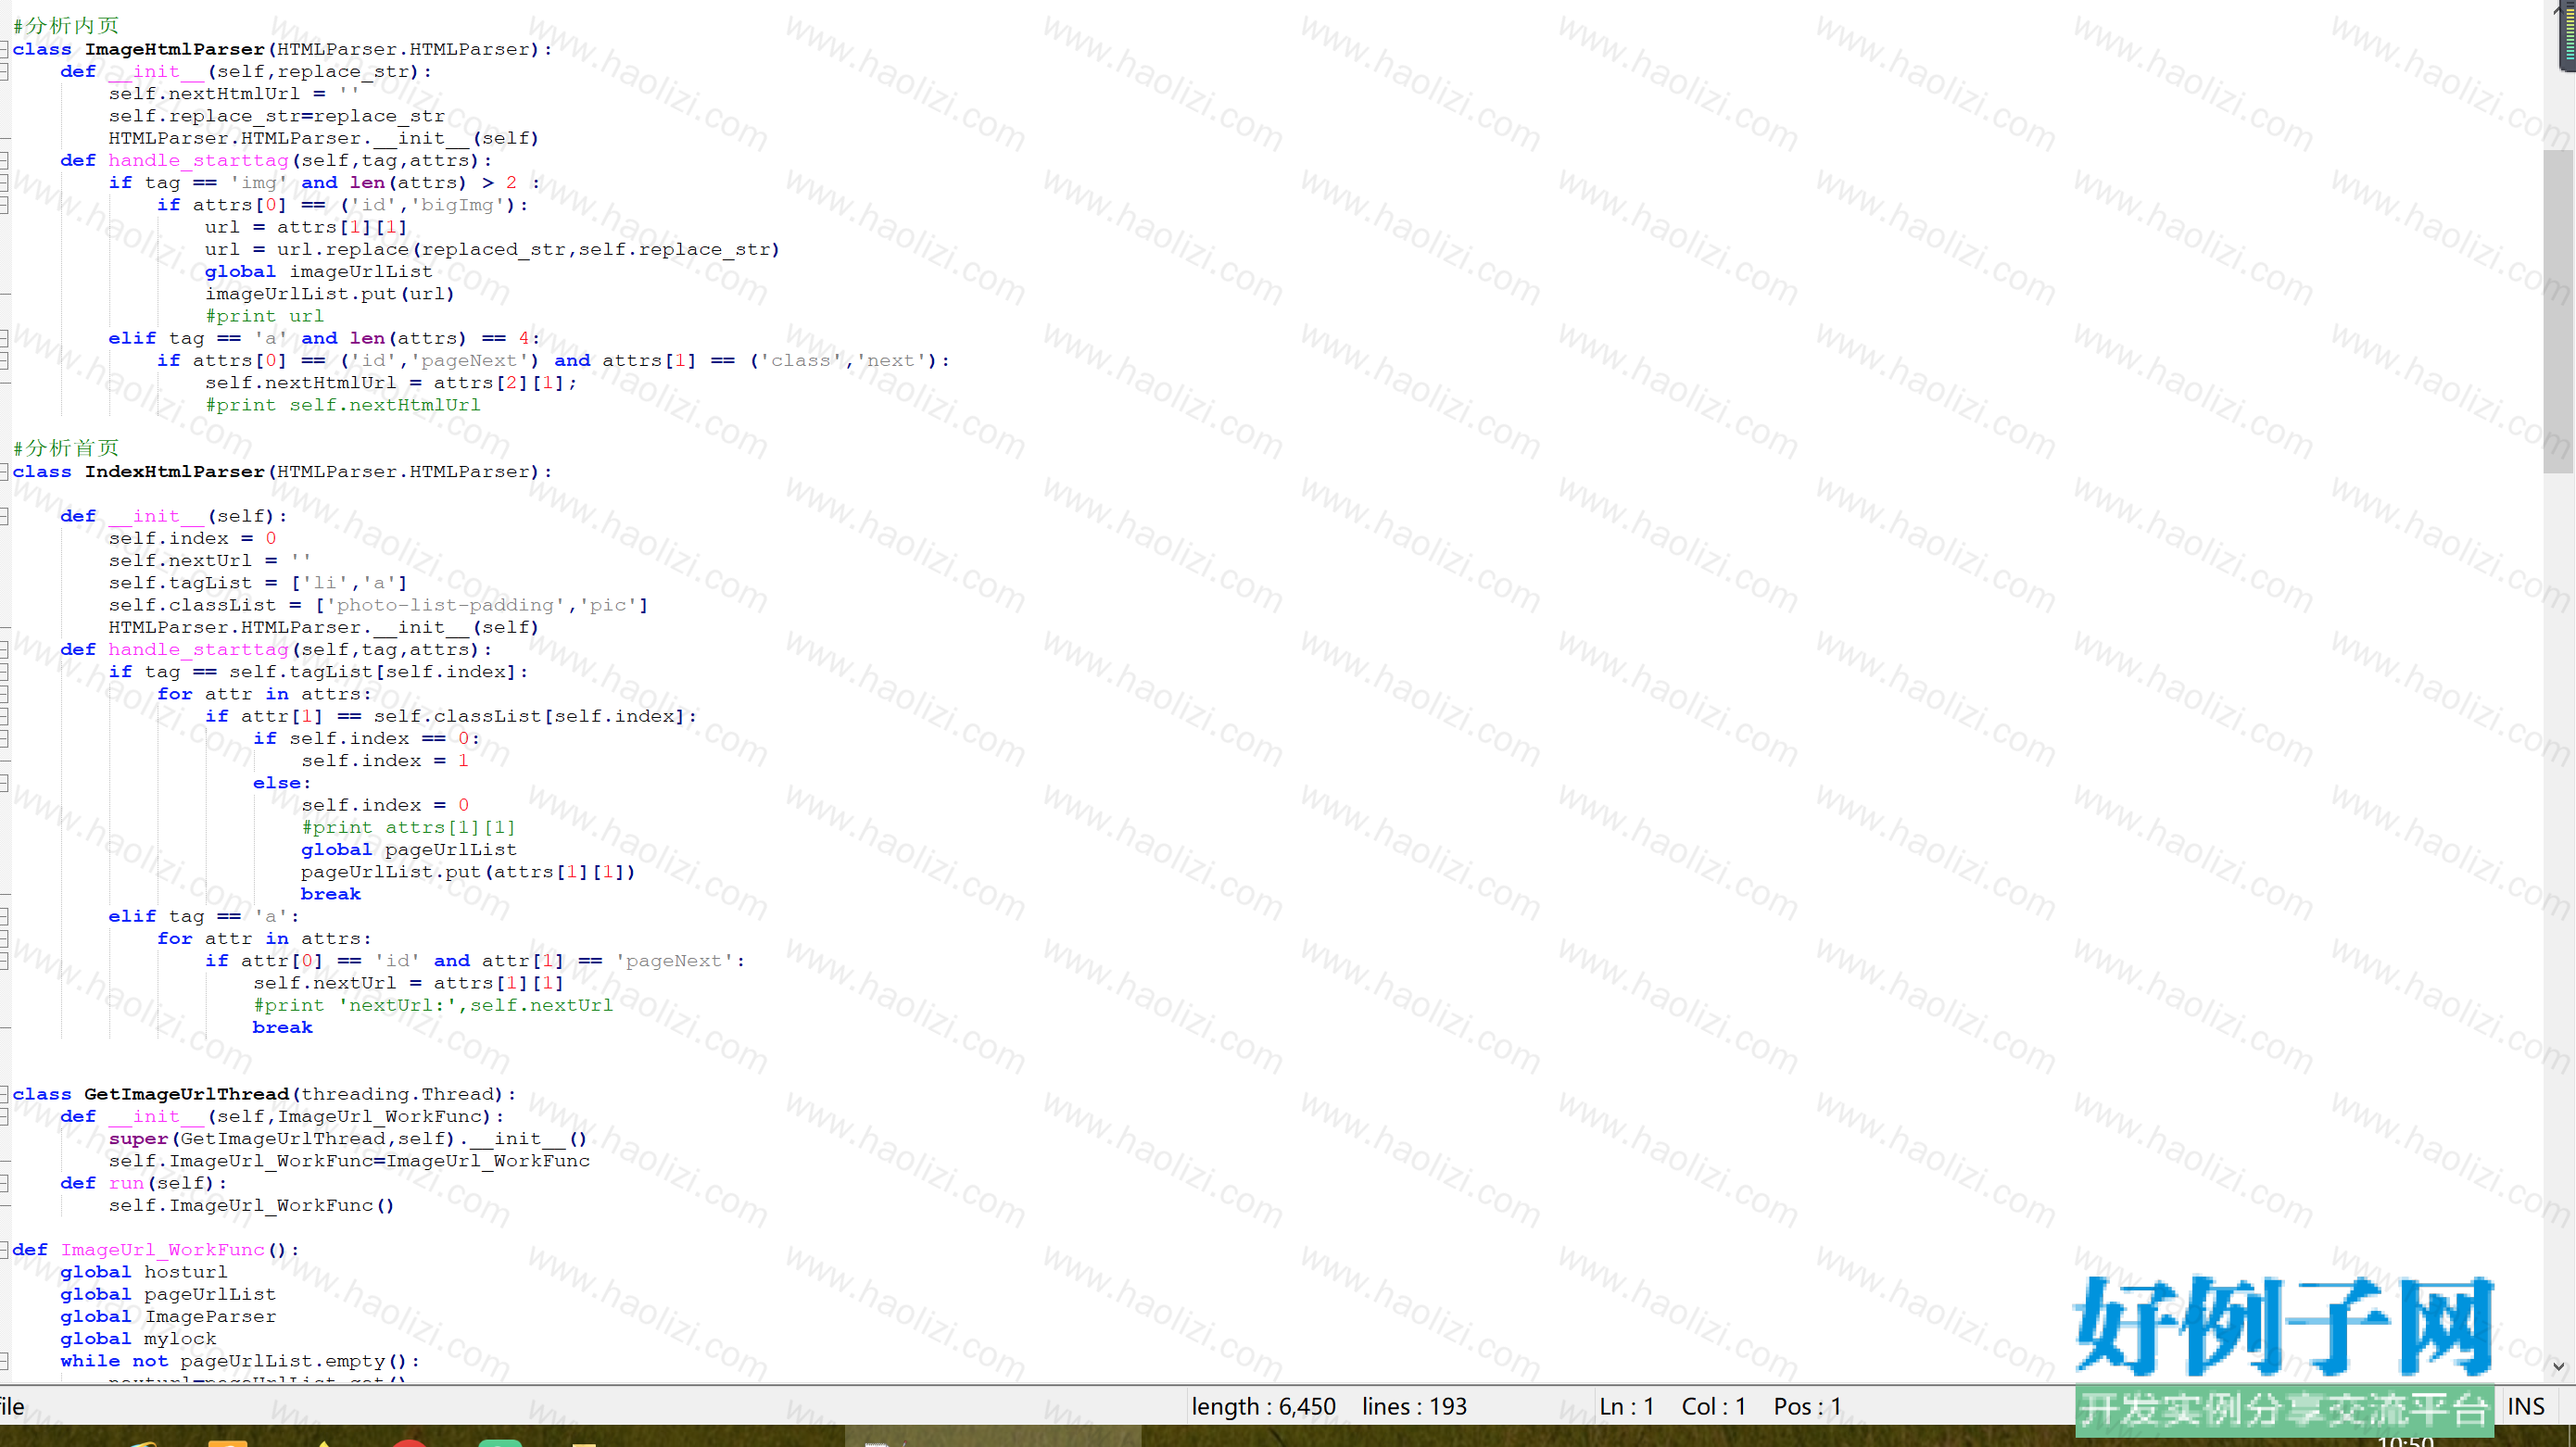Place cursor on '#分析内页' comment line
Screen dimensions: 2576x1447
point(66,25)
